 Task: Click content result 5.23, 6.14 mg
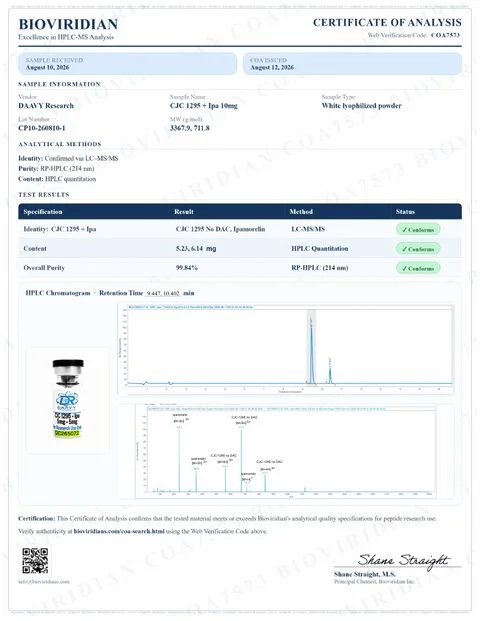click(x=196, y=248)
